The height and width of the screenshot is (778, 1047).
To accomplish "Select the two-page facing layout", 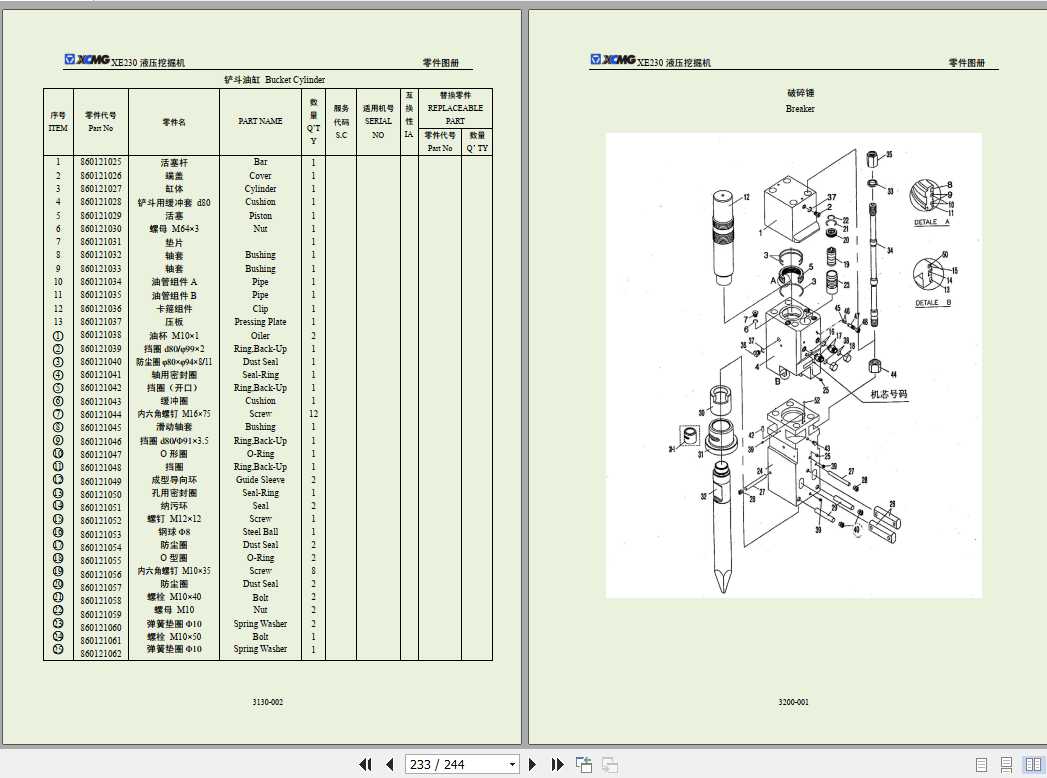I will point(1033,764).
